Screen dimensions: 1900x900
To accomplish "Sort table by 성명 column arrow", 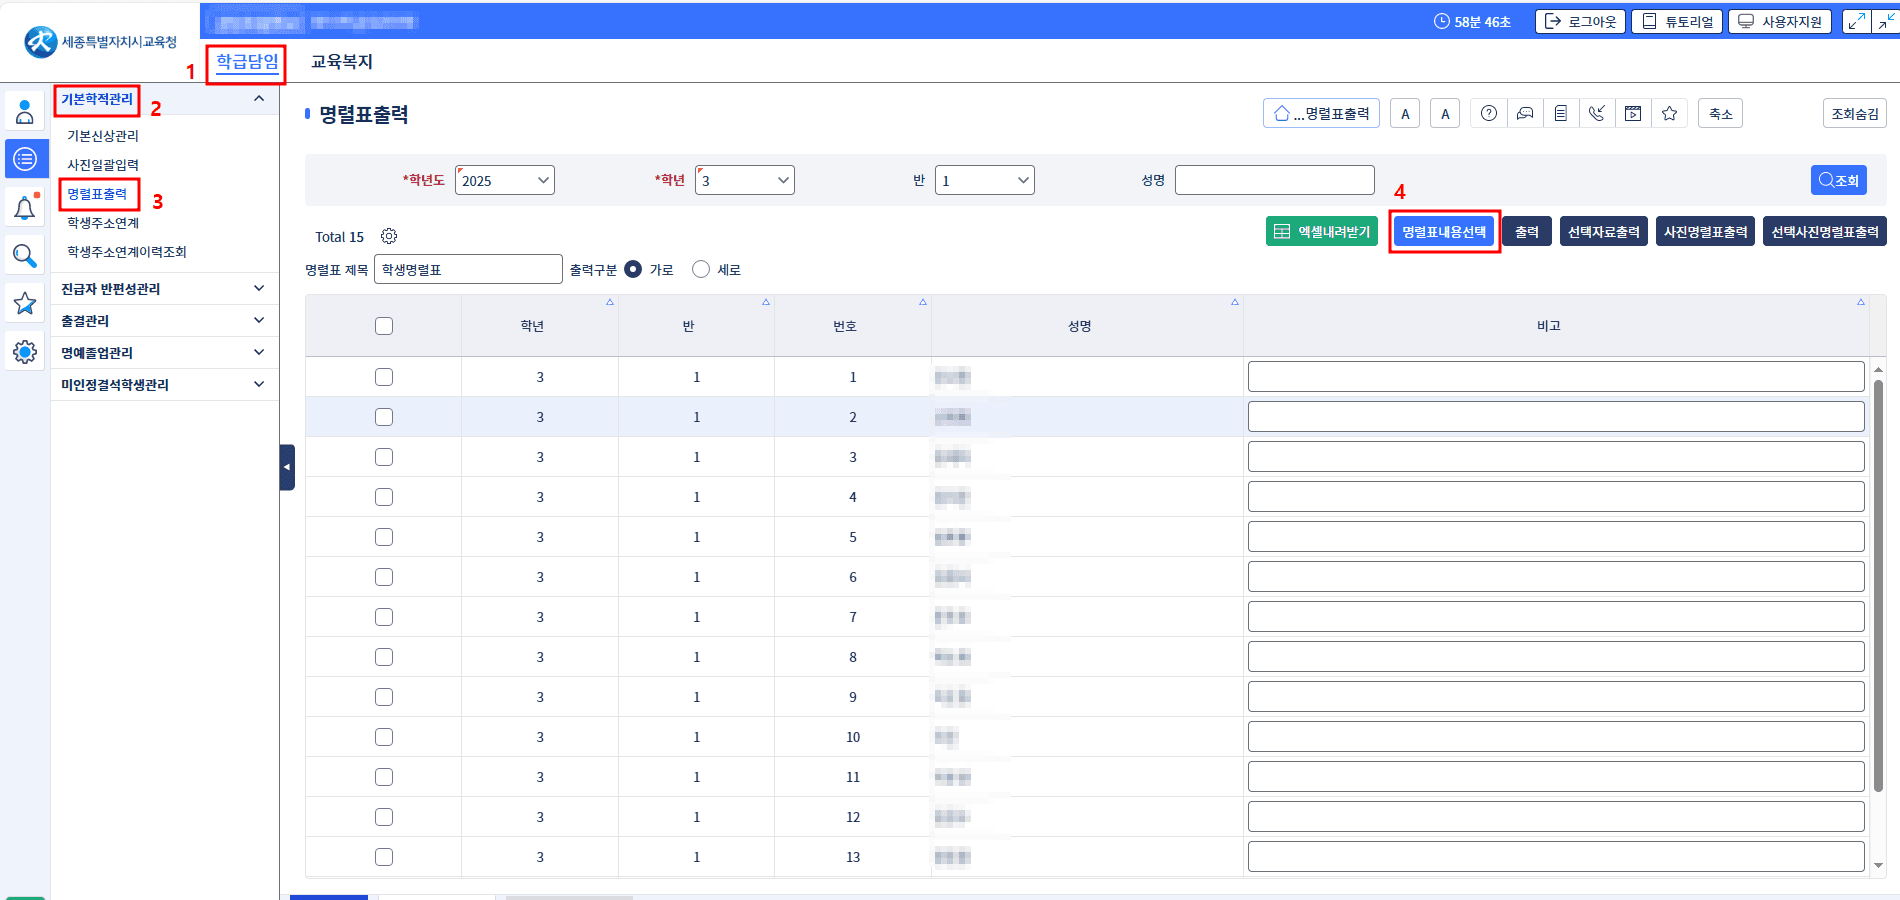I will point(1235,302).
